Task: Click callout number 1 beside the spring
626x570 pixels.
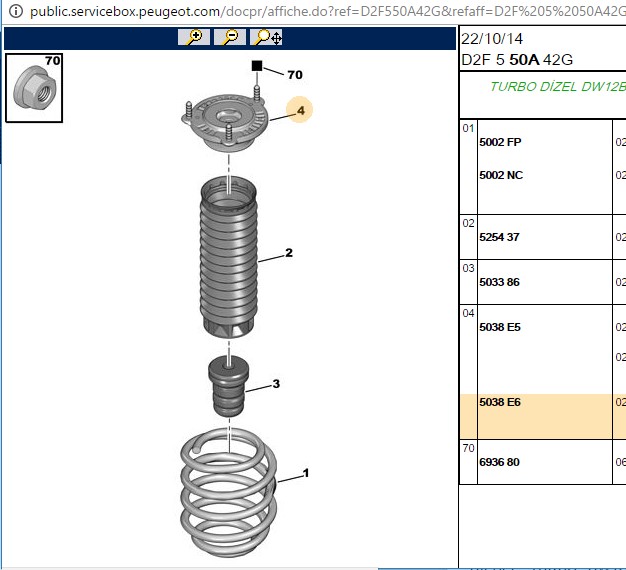Action: pos(305,473)
